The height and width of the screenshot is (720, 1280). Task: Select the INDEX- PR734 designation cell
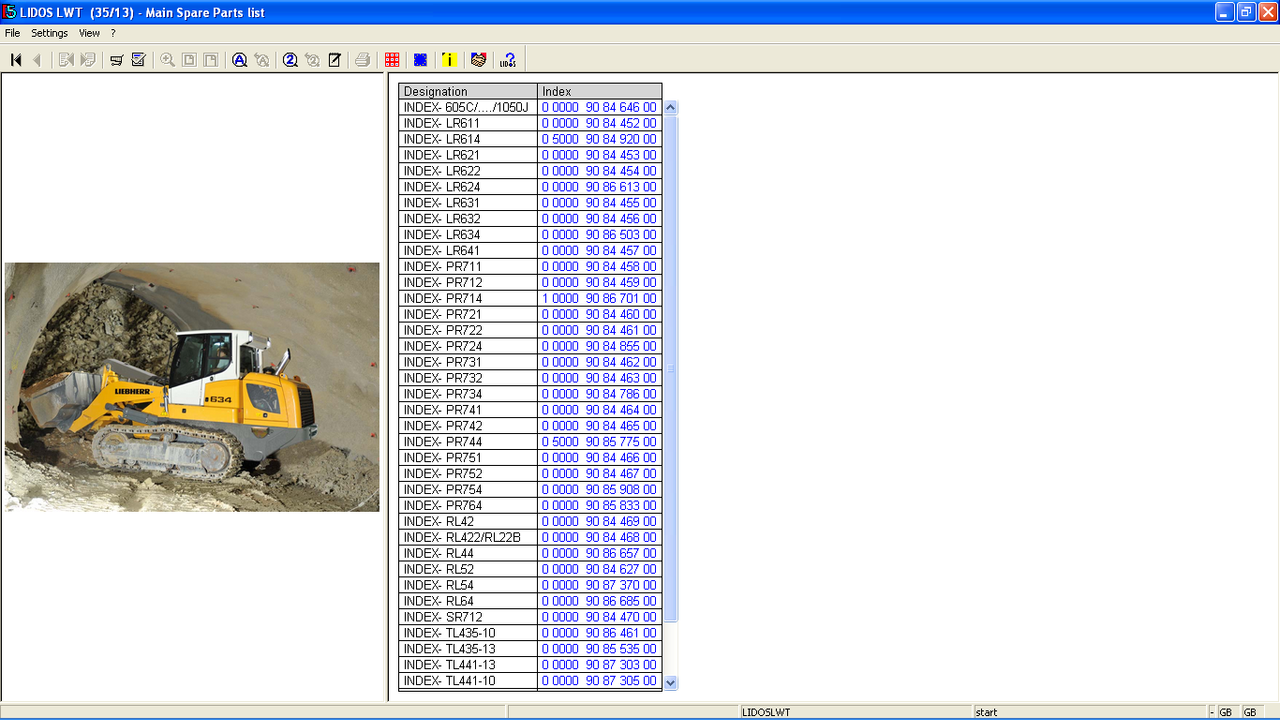click(468, 394)
